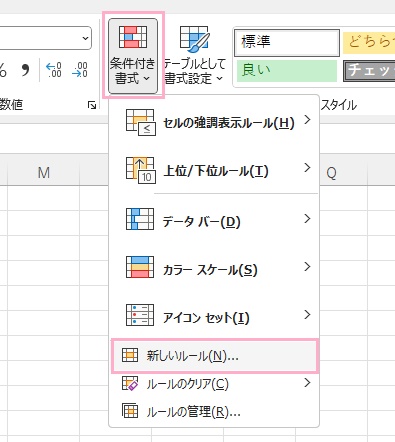This screenshot has height=442, width=395.
Task: Select the 良い cell style
Action: point(287,71)
